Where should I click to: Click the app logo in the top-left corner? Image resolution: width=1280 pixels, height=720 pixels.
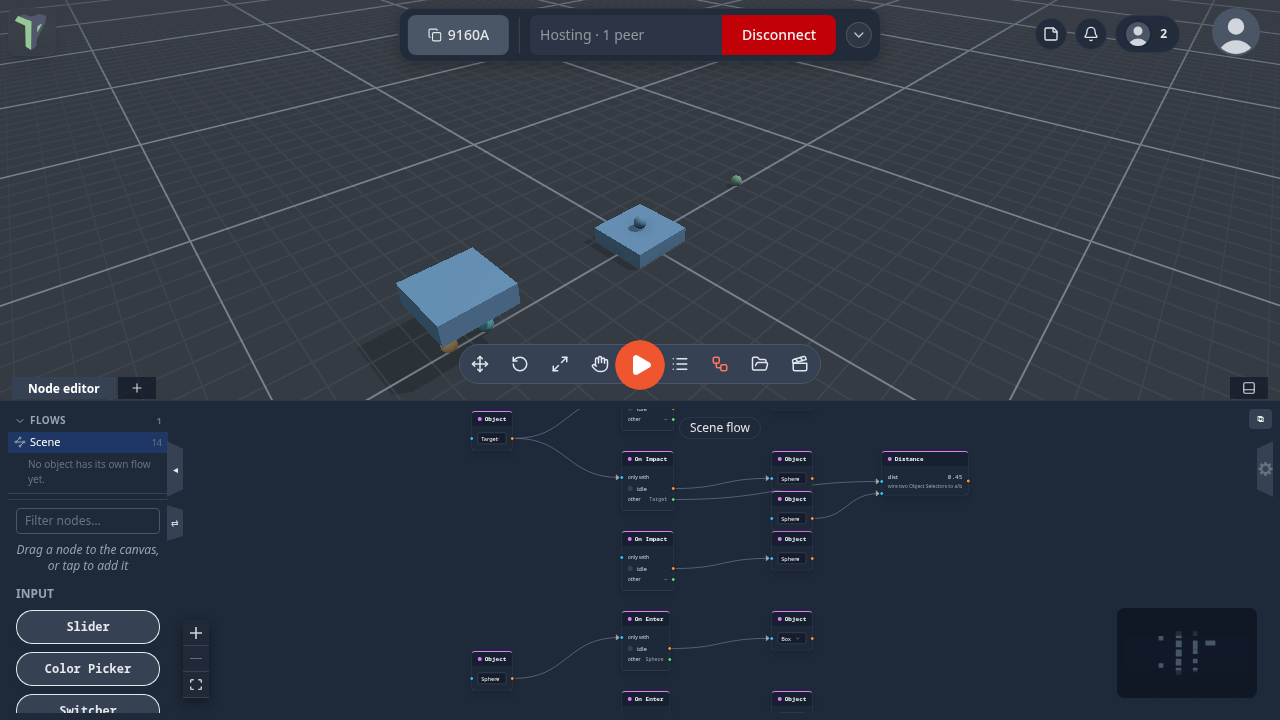click(30, 32)
